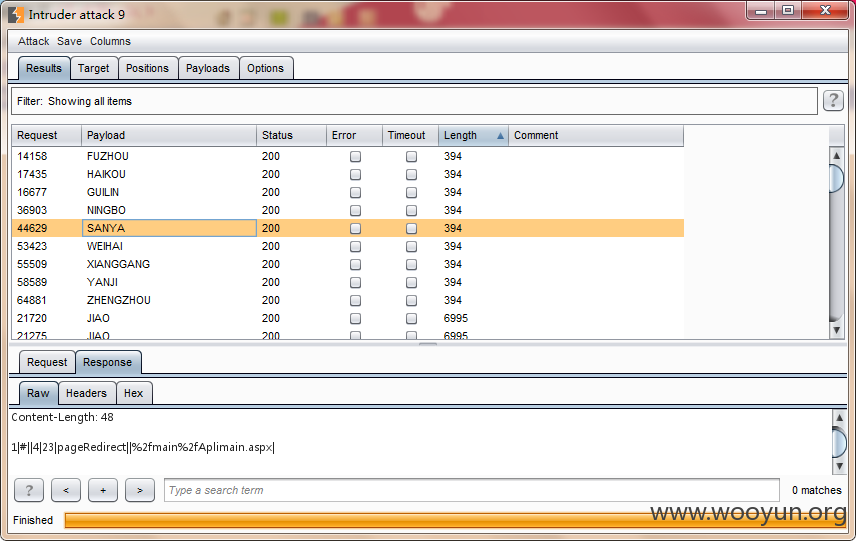Show the Response tab
856x541 pixels.
108,362
